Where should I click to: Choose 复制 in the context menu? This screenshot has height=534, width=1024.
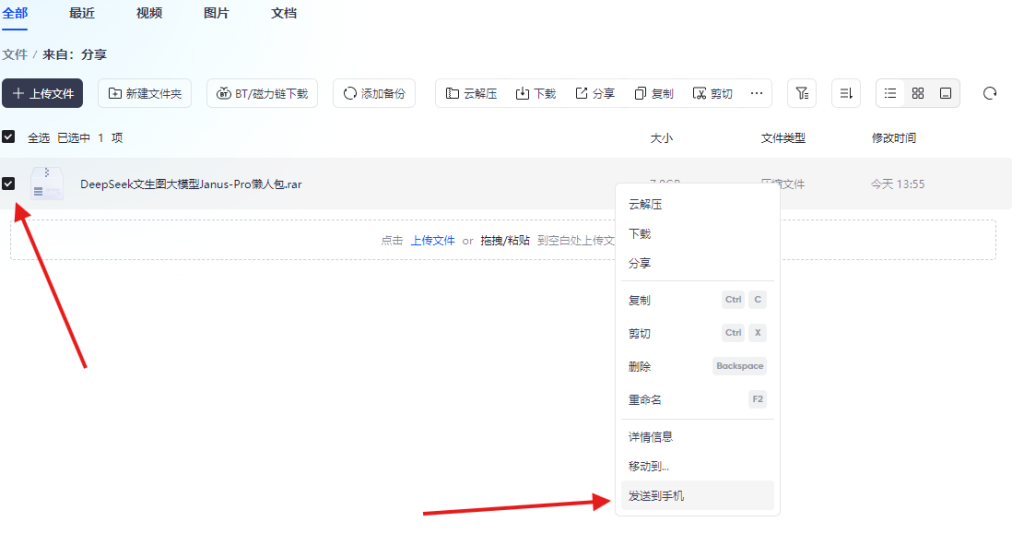point(697,300)
